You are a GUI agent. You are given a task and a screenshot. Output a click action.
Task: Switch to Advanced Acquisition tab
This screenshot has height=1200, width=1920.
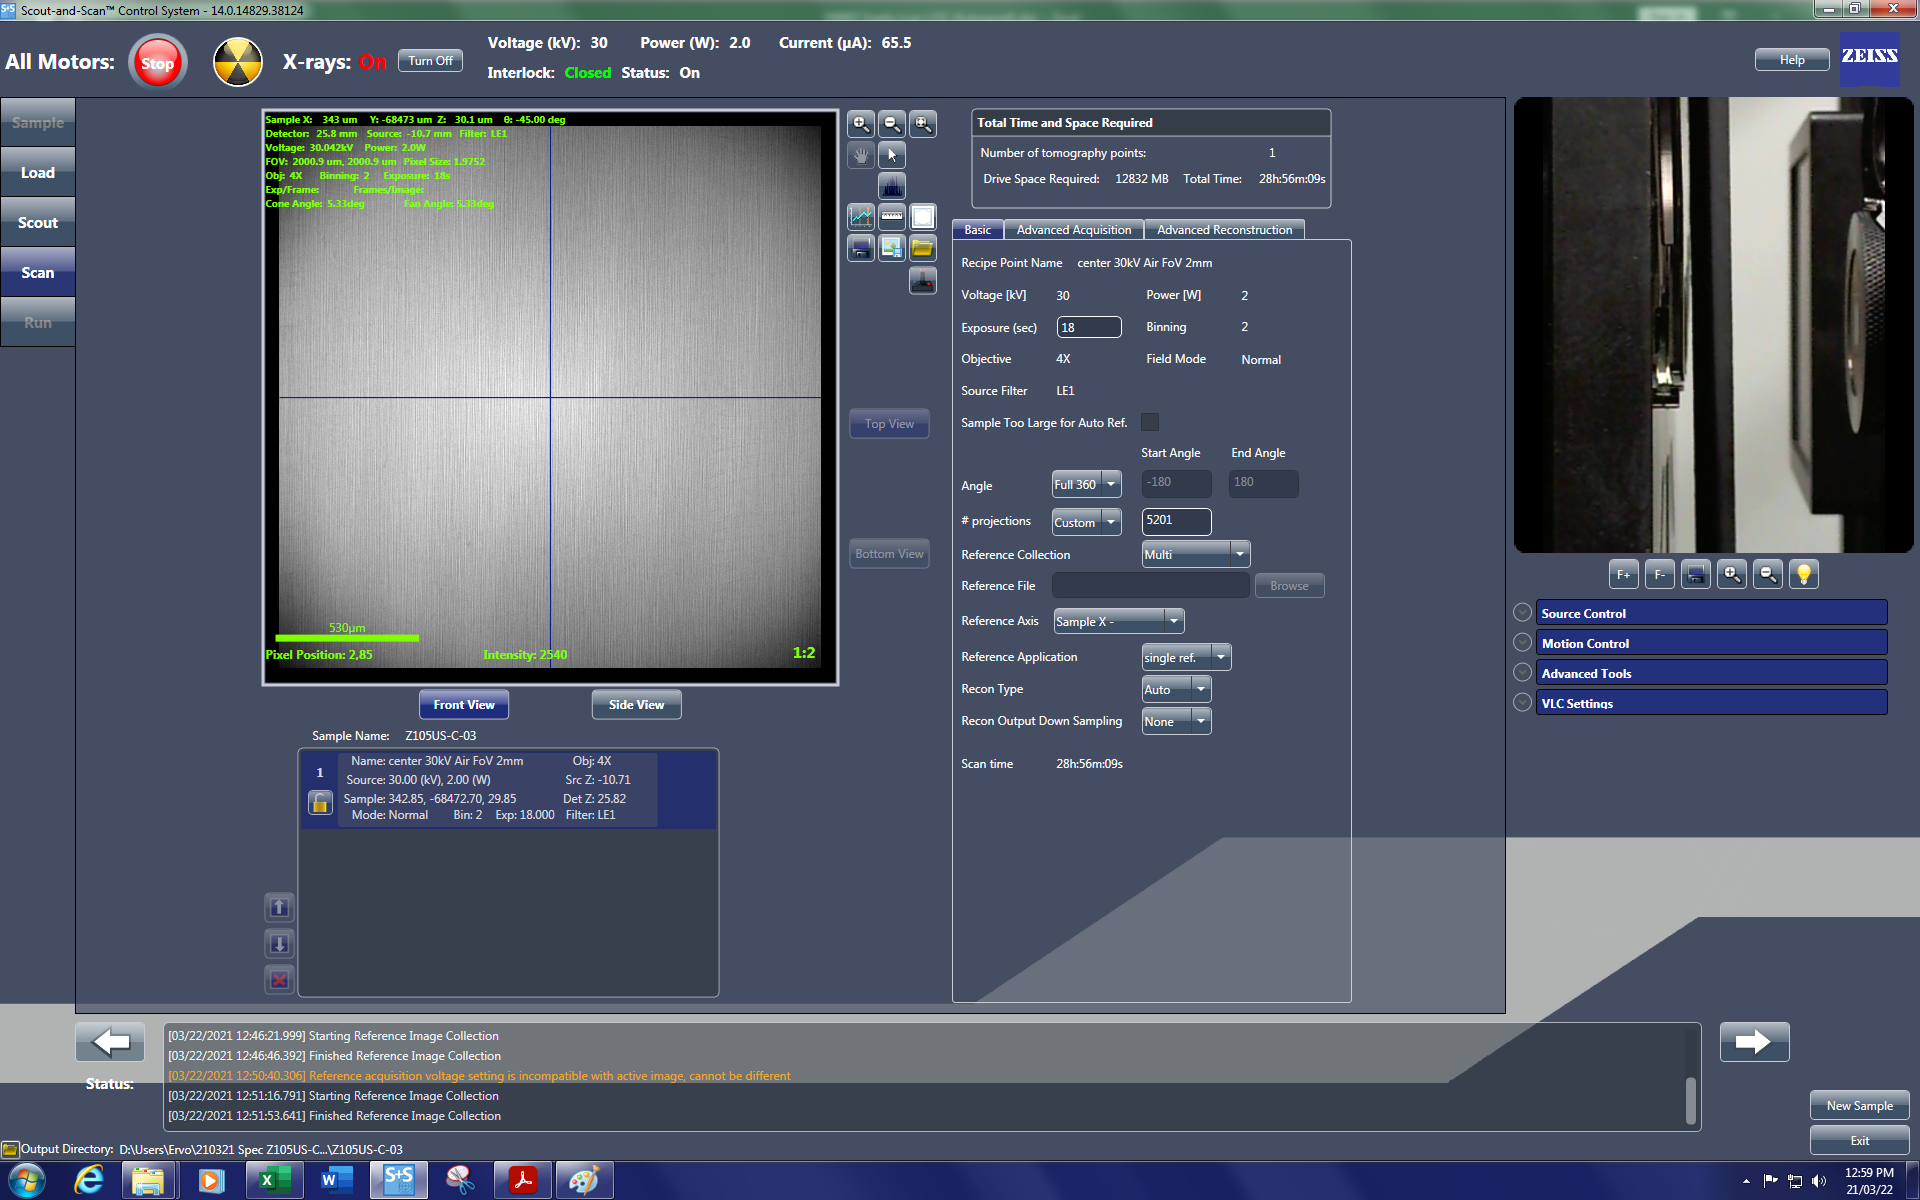point(1073,230)
